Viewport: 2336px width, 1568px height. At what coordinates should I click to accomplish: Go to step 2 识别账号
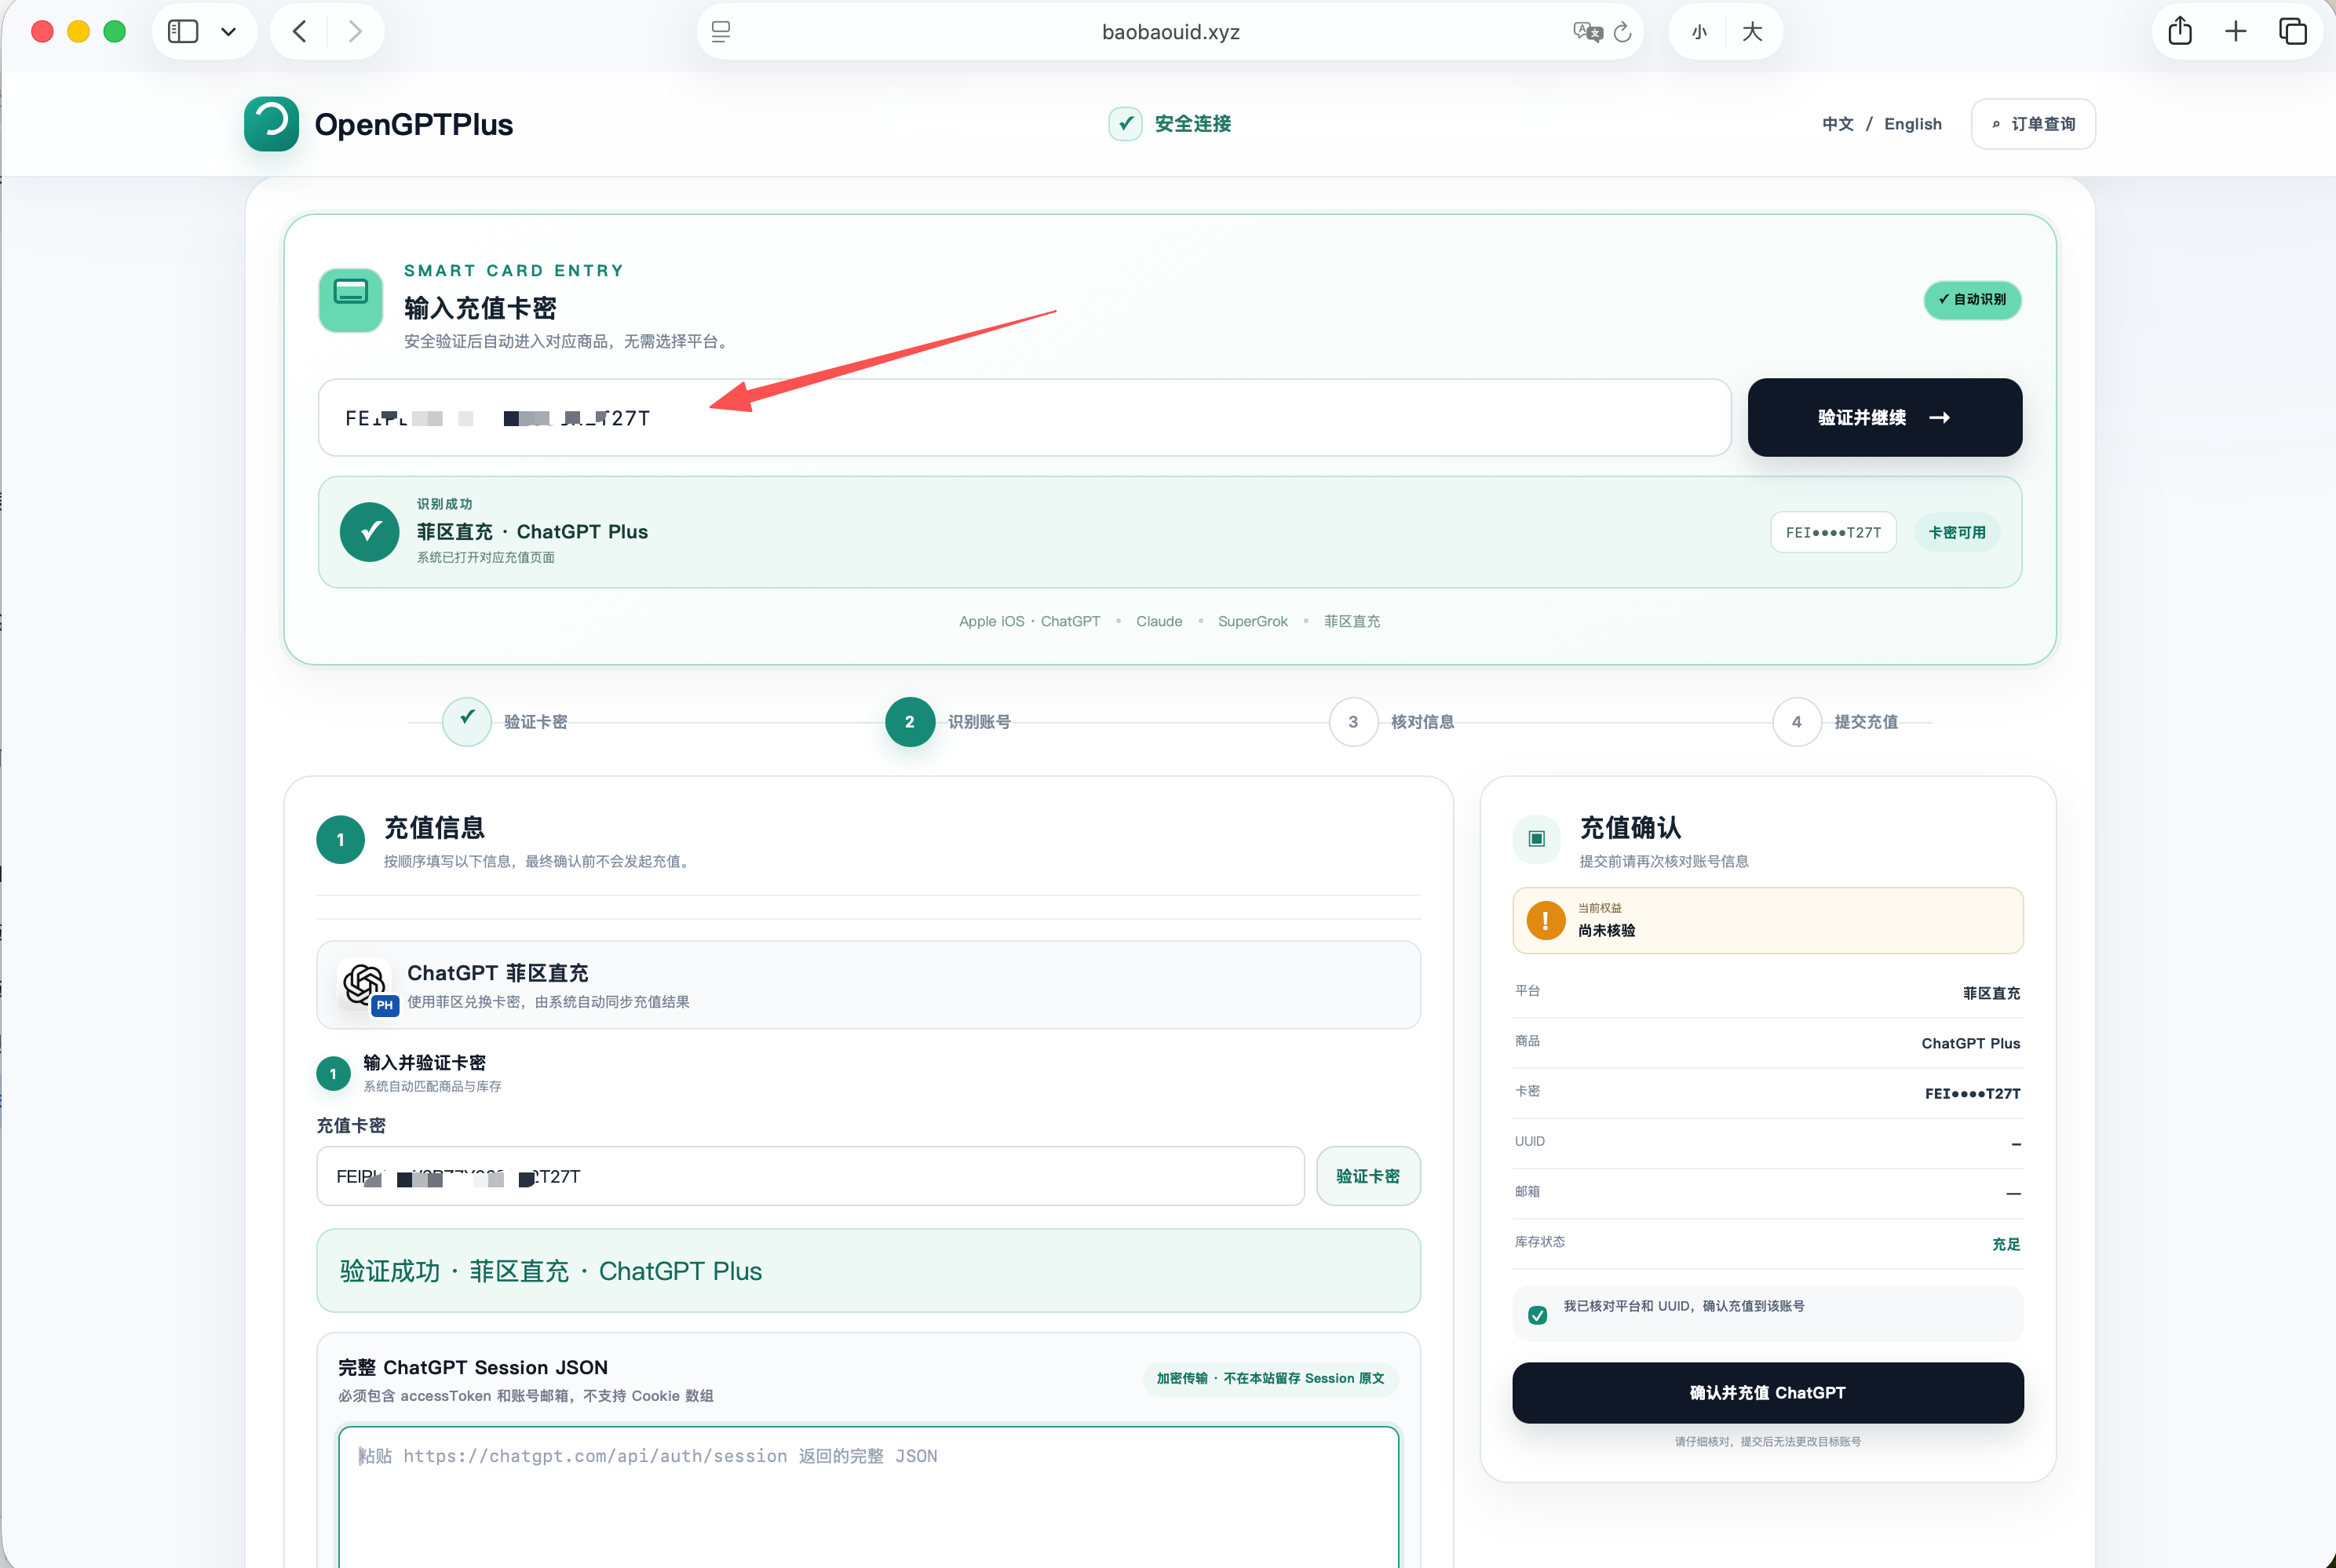pos(948,722)
